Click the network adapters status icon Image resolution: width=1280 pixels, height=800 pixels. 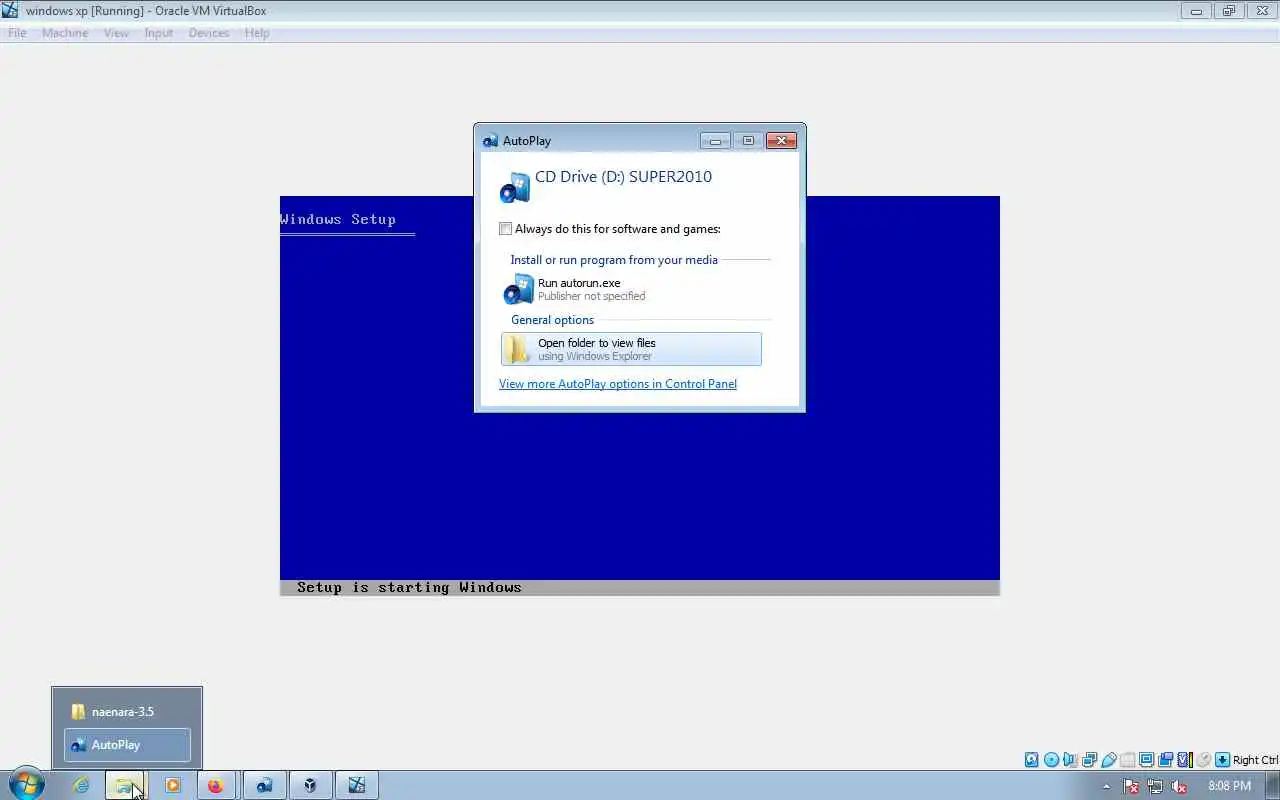pyautogui.click(x=1089, y=760)
